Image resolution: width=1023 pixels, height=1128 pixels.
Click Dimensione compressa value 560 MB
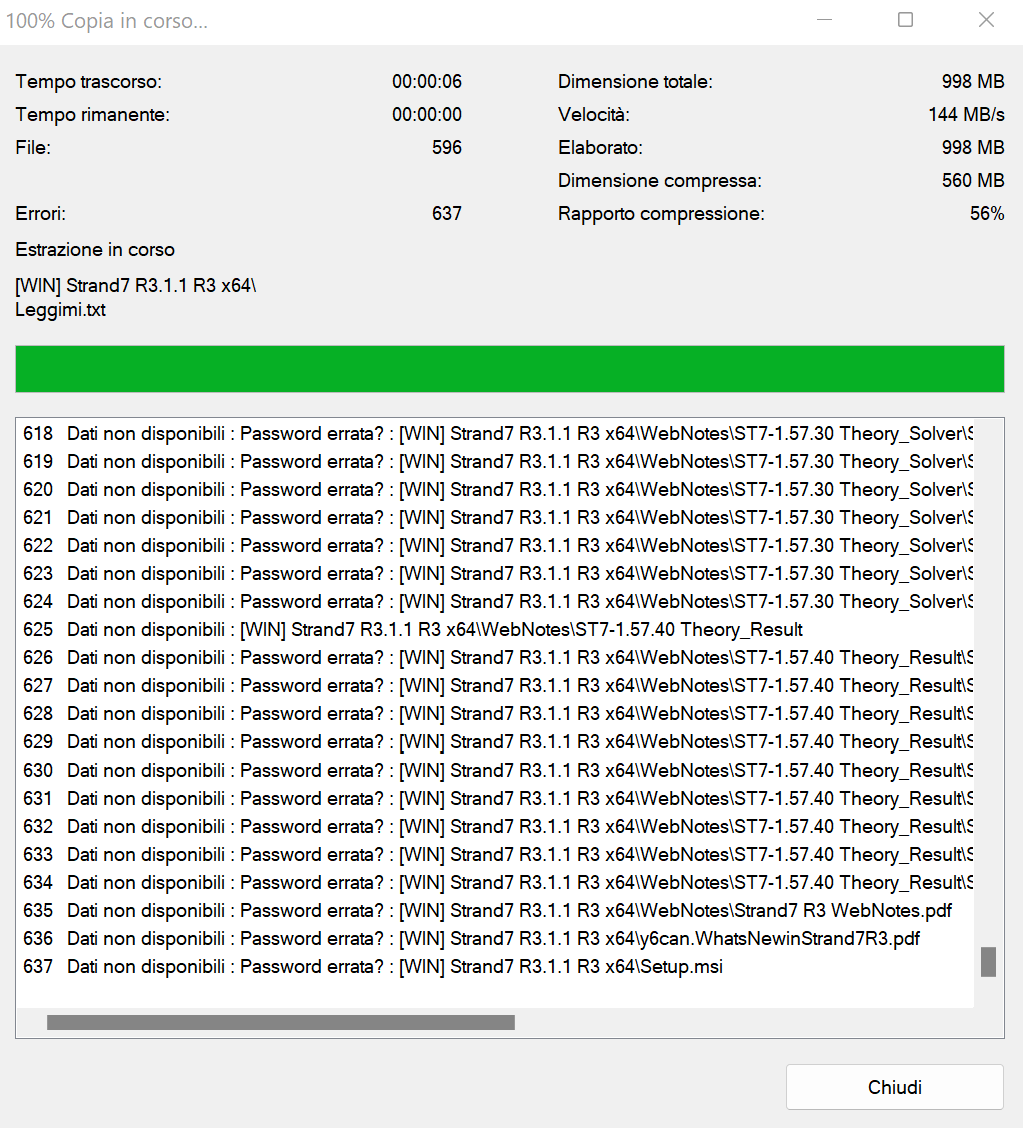point(973,181)
